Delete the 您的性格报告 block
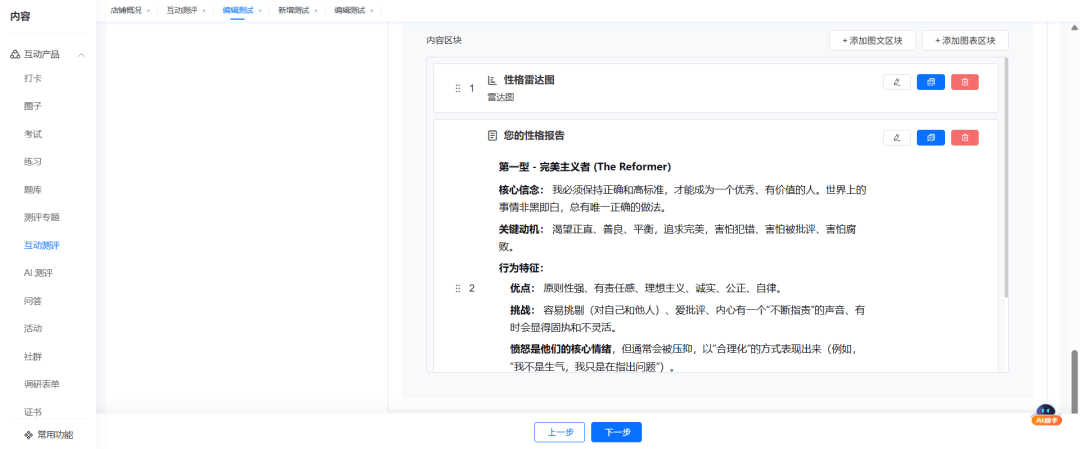The image size is (1080, 449). click(964, 138)
